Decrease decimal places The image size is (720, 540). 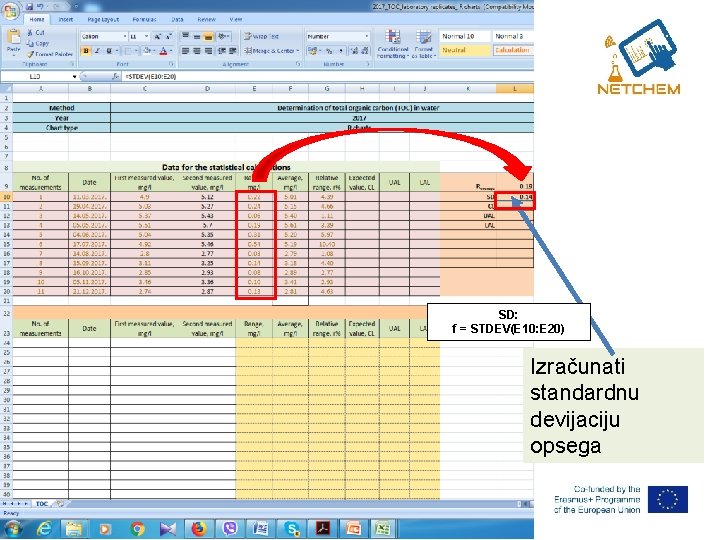tap(365, 51)
